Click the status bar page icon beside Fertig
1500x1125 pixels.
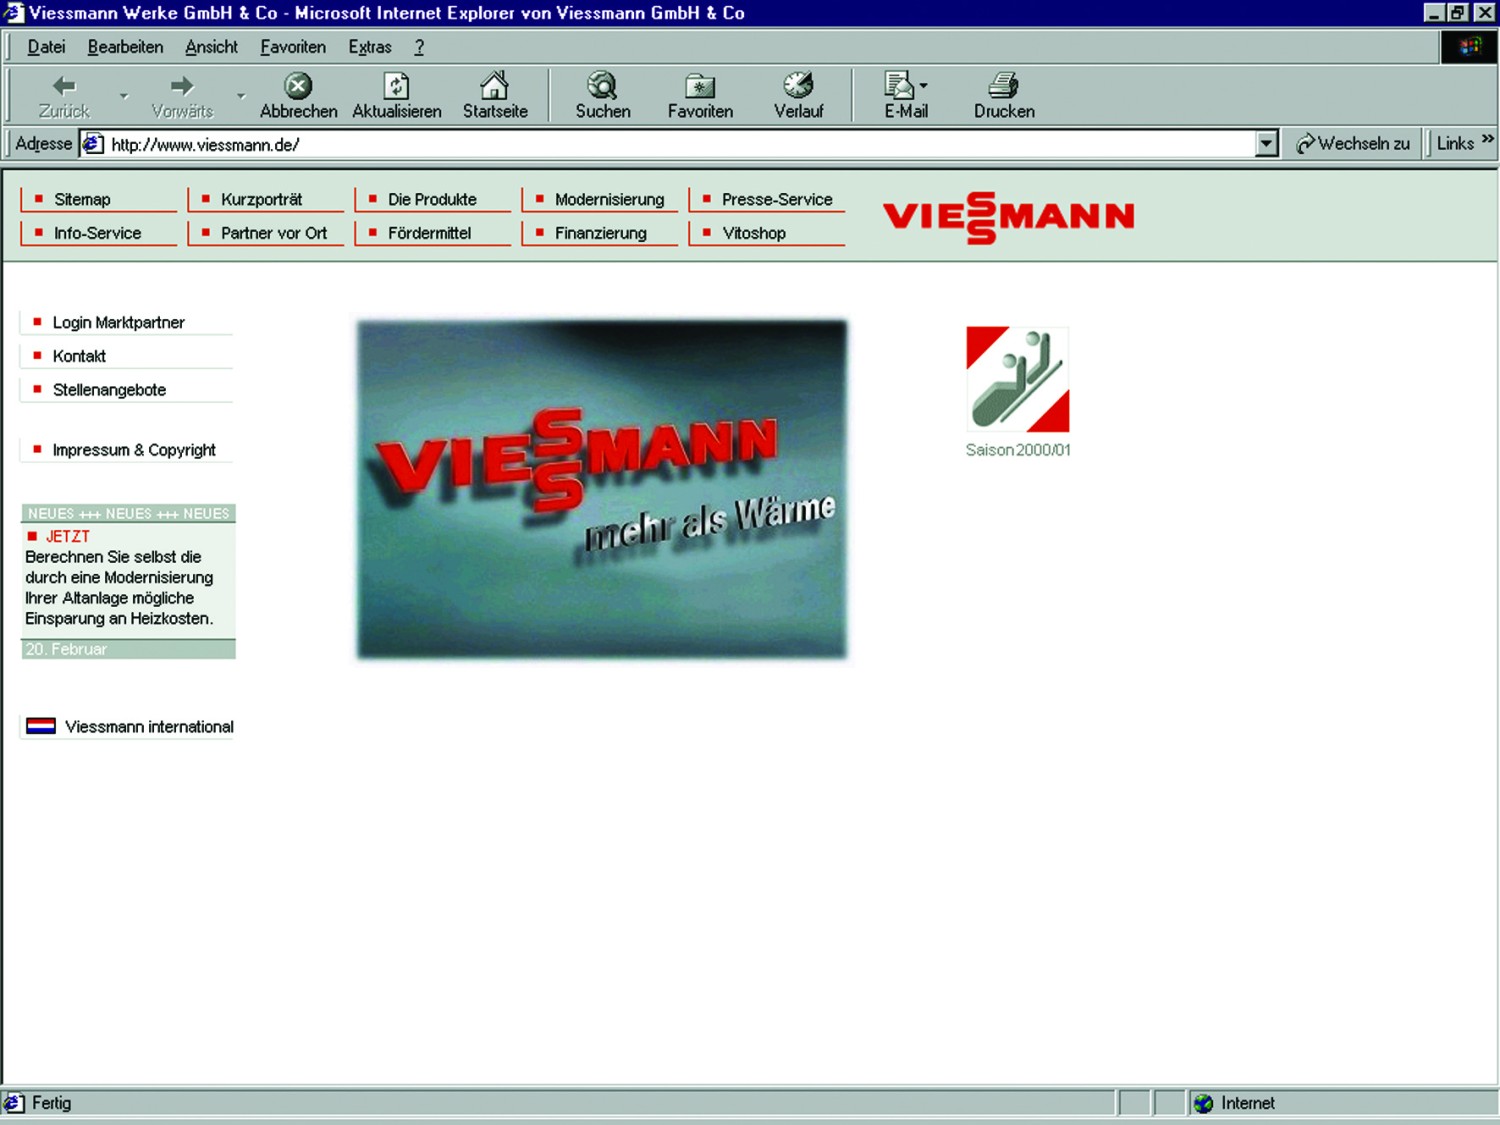(14, 1103)
